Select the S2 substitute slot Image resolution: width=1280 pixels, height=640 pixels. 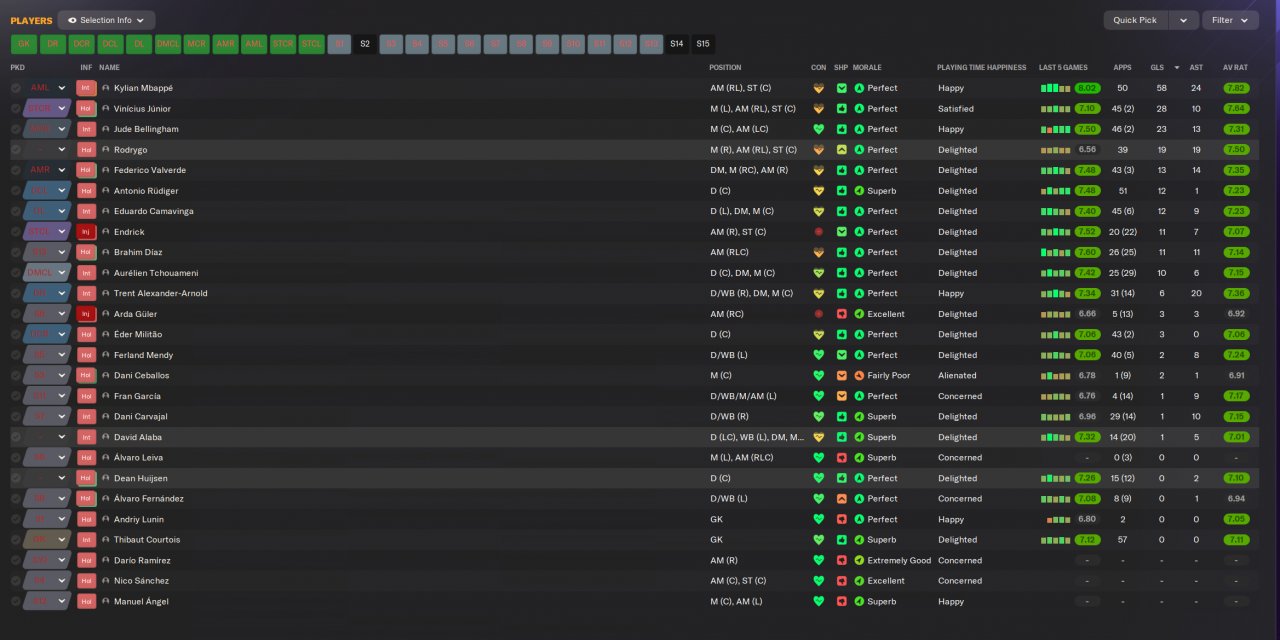click(365, 44)
